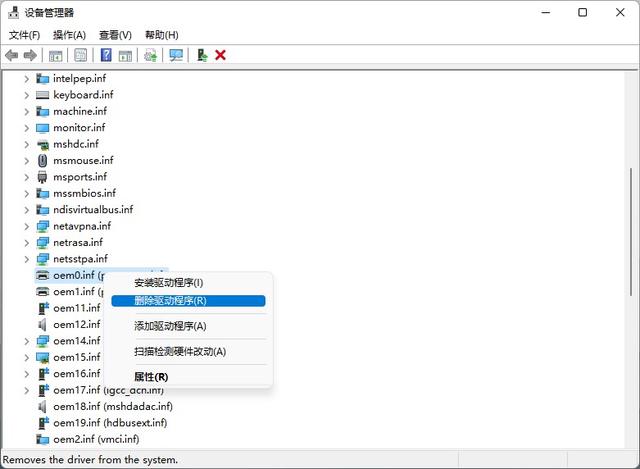Click the printer icon beside oem1.inf
The image size is (640, 469).
[x=42, y=292]
